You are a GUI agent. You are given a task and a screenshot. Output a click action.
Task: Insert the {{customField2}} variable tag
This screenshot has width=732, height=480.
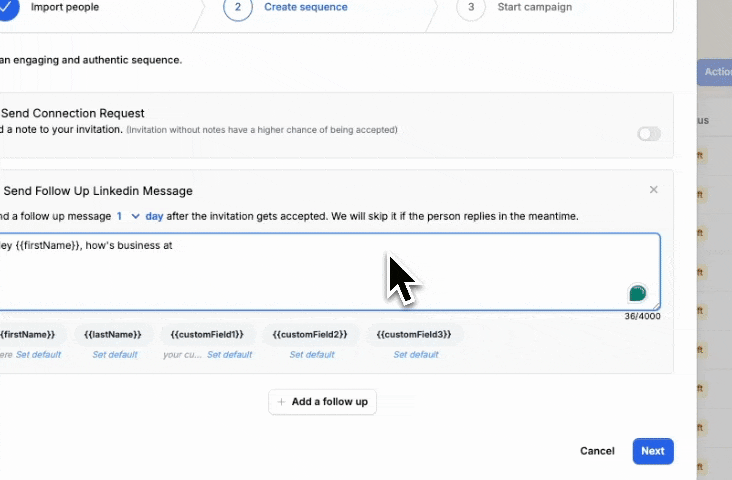pyautogui.click(x=310, y=334)
